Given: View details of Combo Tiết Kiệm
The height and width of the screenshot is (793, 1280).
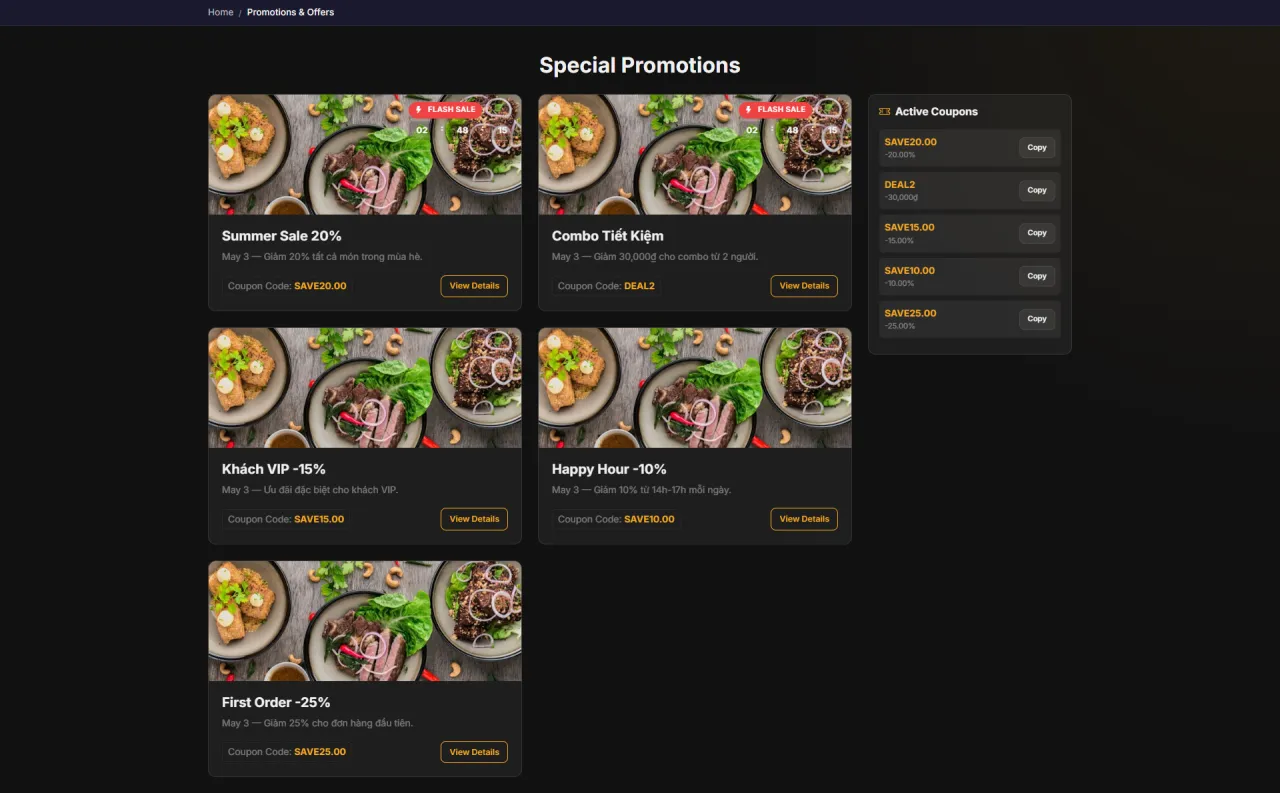Looking at the screenshot, I should [804, 286].
